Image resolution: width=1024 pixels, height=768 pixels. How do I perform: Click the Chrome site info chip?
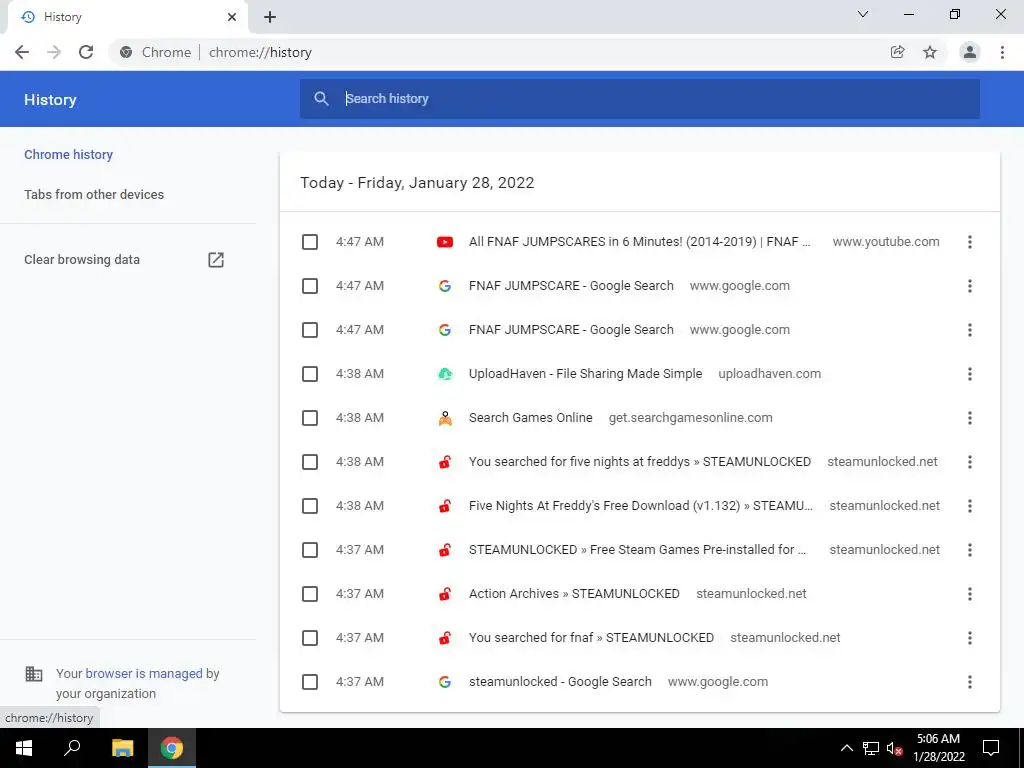pos(155,52)
